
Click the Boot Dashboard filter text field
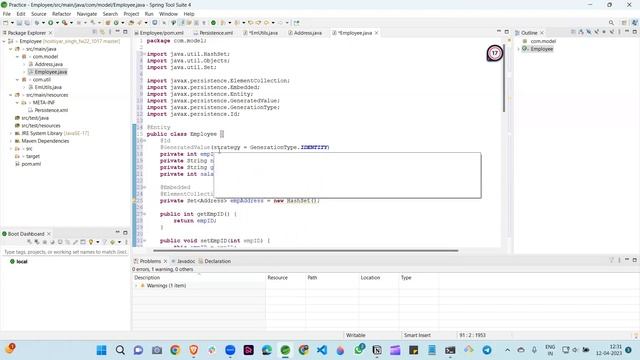(x=65, y=252)
